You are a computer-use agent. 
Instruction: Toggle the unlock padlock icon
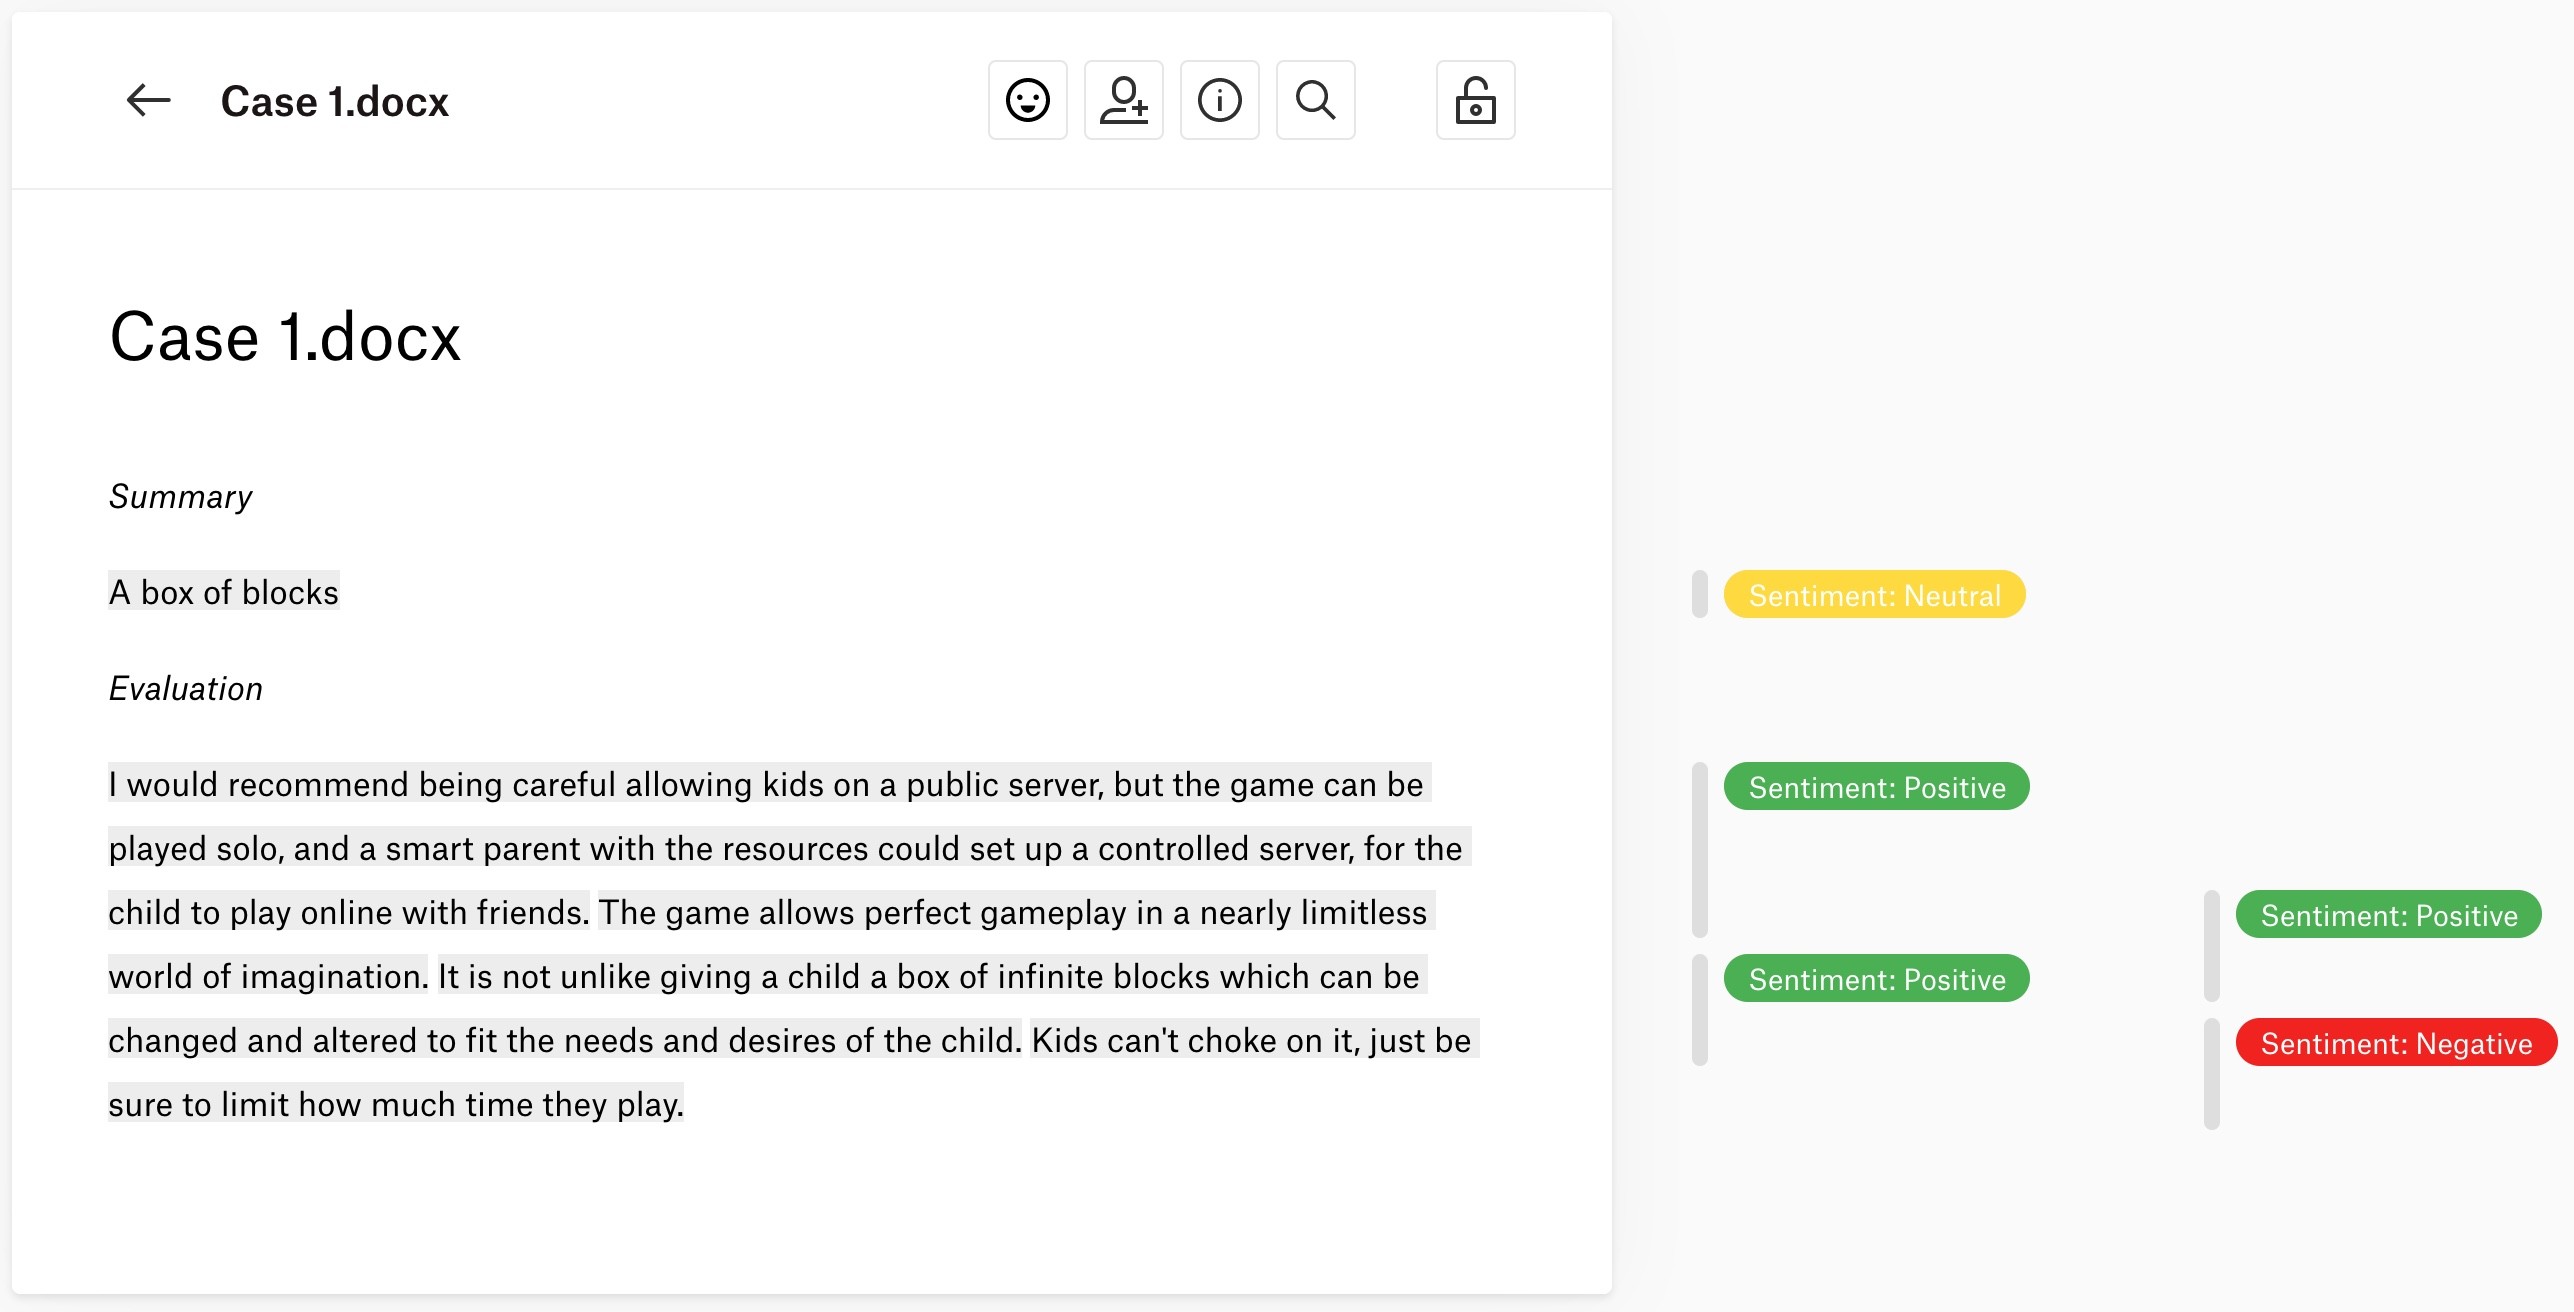point(1475,100)
